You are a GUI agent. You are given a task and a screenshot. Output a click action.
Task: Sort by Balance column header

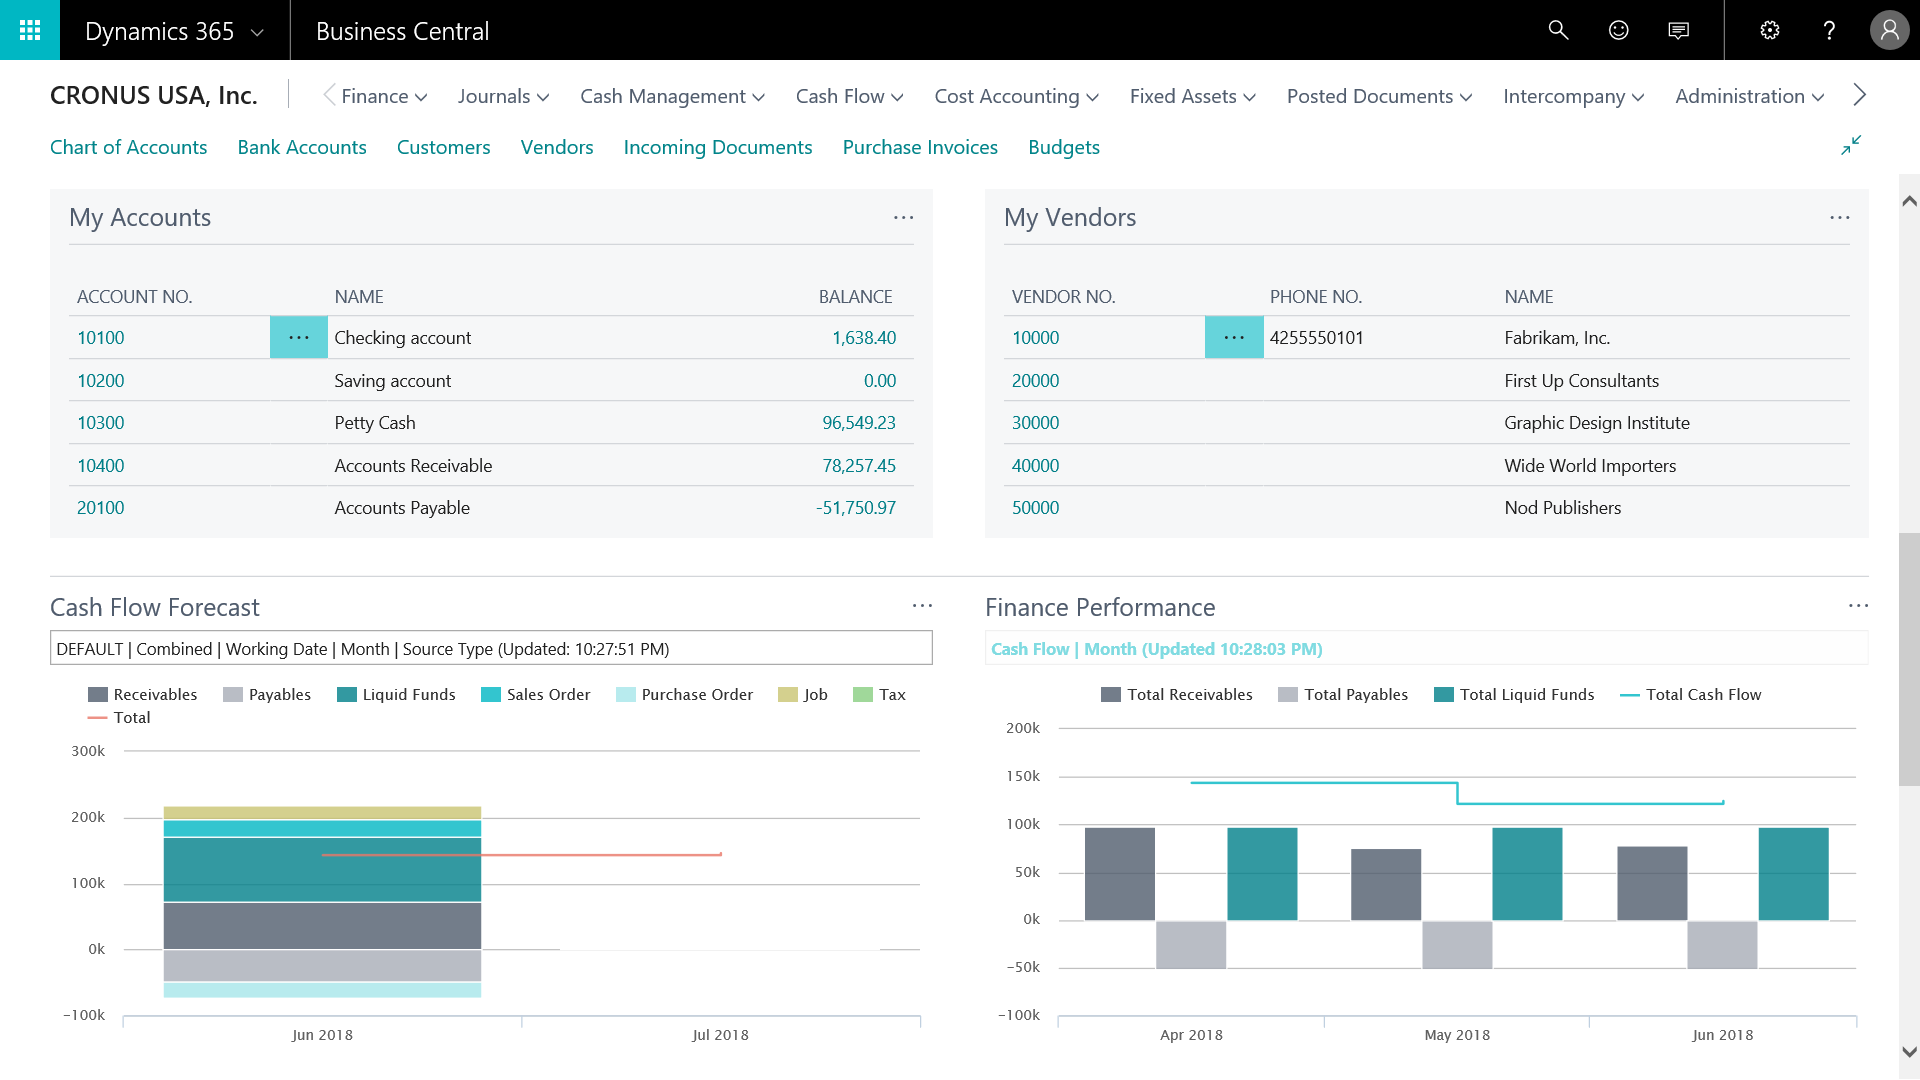pyautogui.click(x=855, y=297)
